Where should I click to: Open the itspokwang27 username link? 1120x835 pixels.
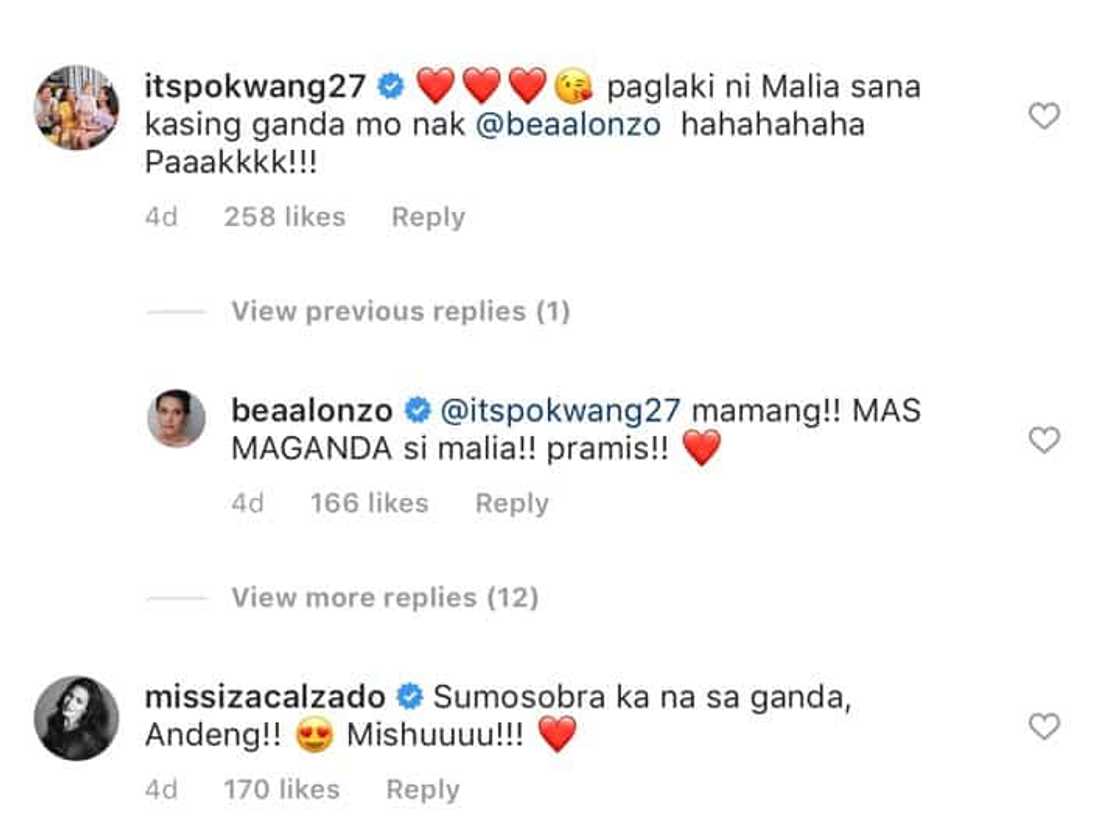[x=256, y=87]
